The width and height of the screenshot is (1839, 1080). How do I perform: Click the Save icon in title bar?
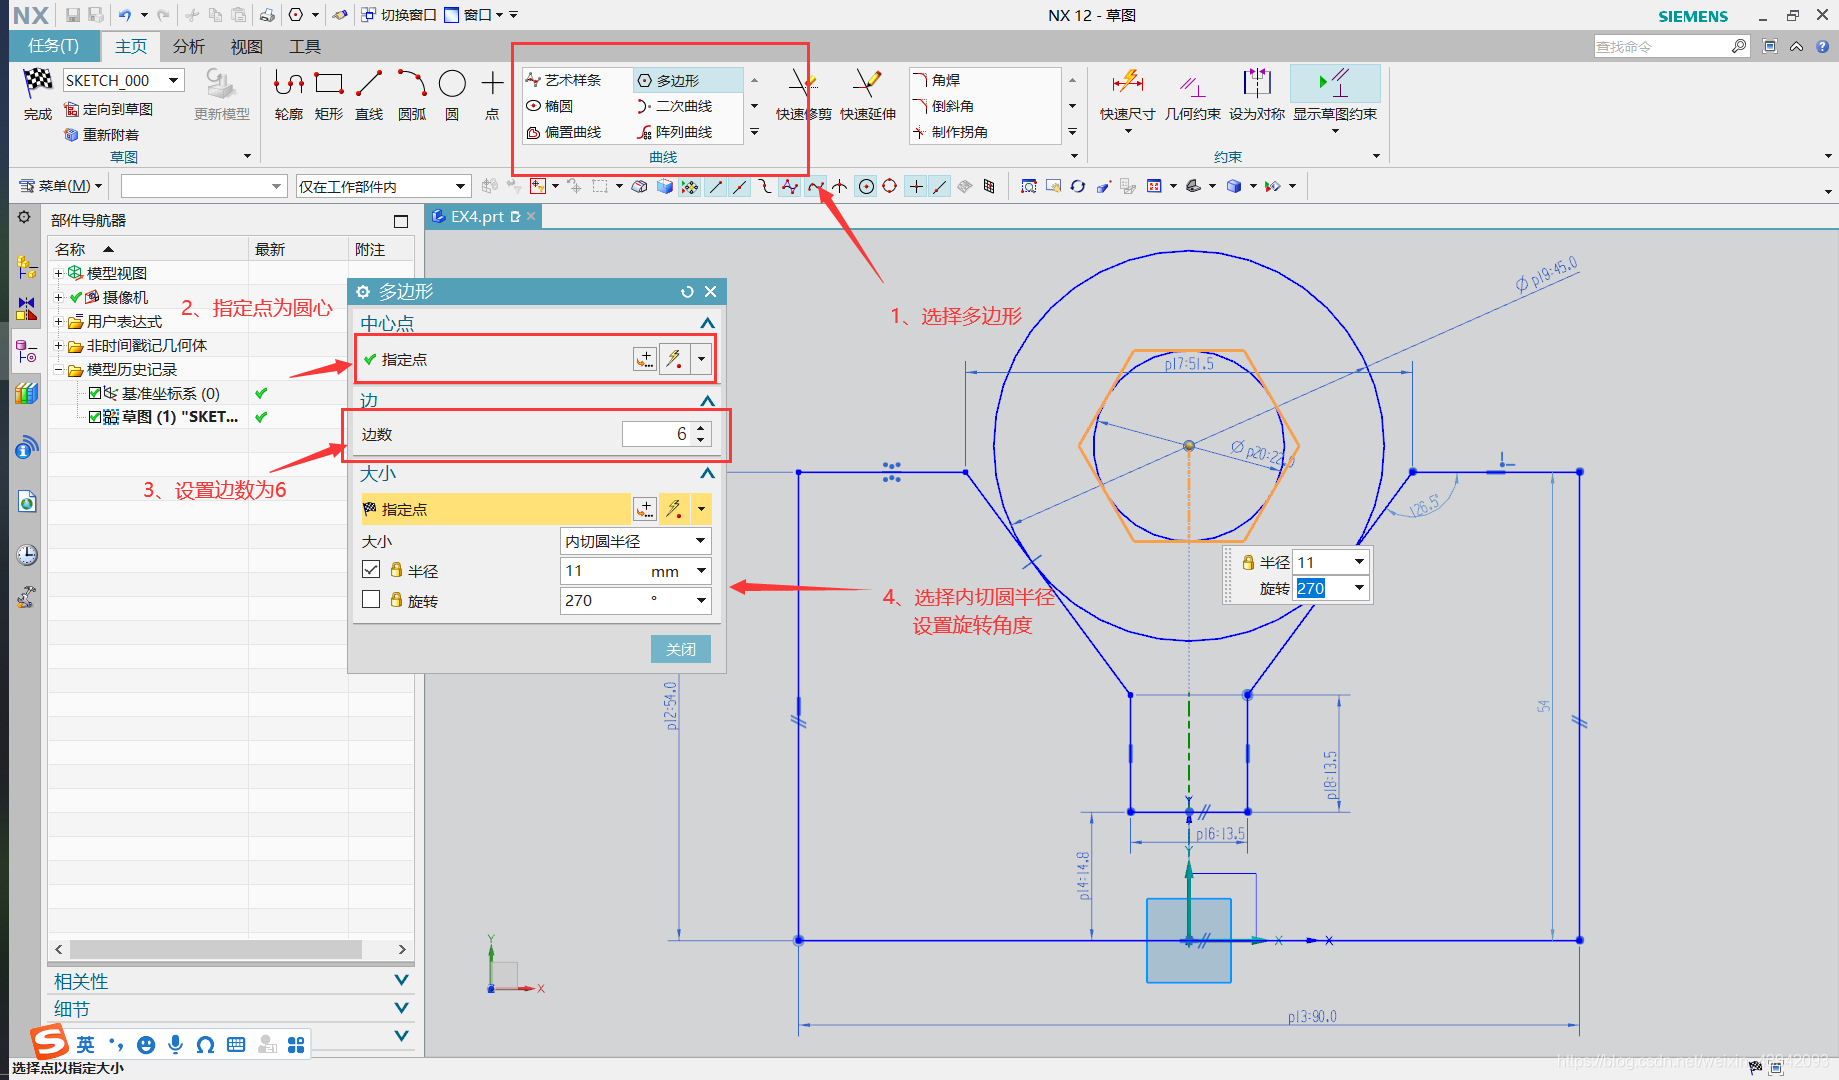point(72,15)
